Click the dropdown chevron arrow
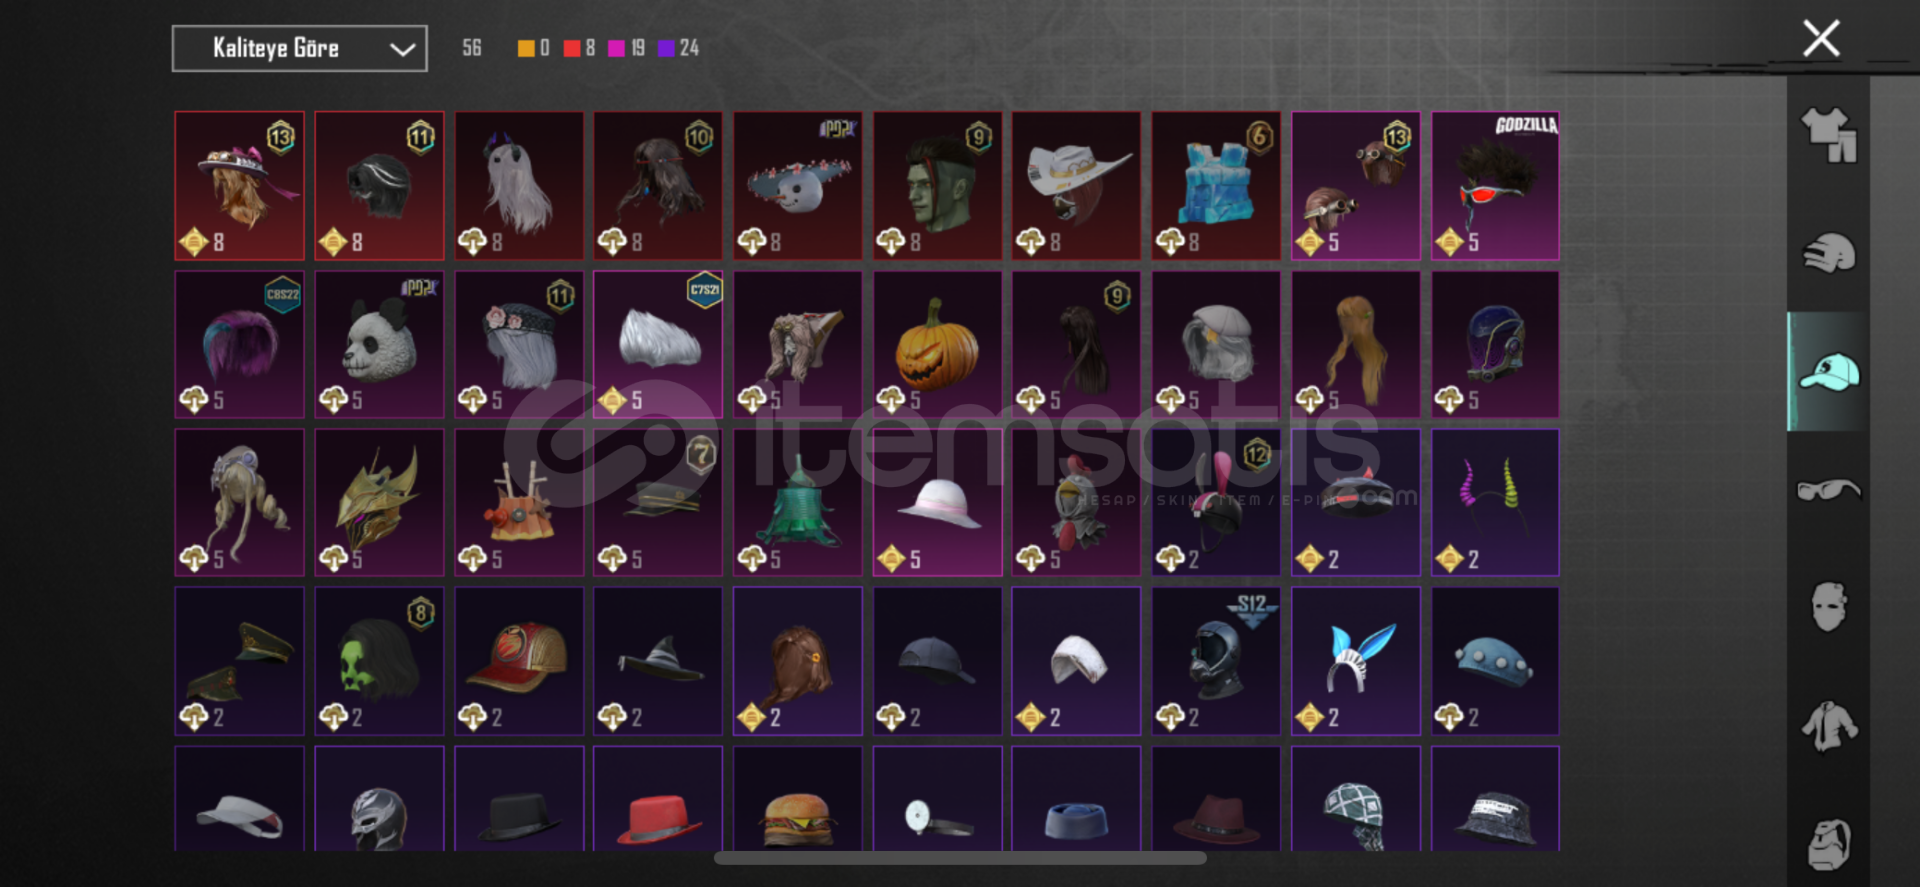Screen dimensions: 1920x887 (x=402, y=49)
